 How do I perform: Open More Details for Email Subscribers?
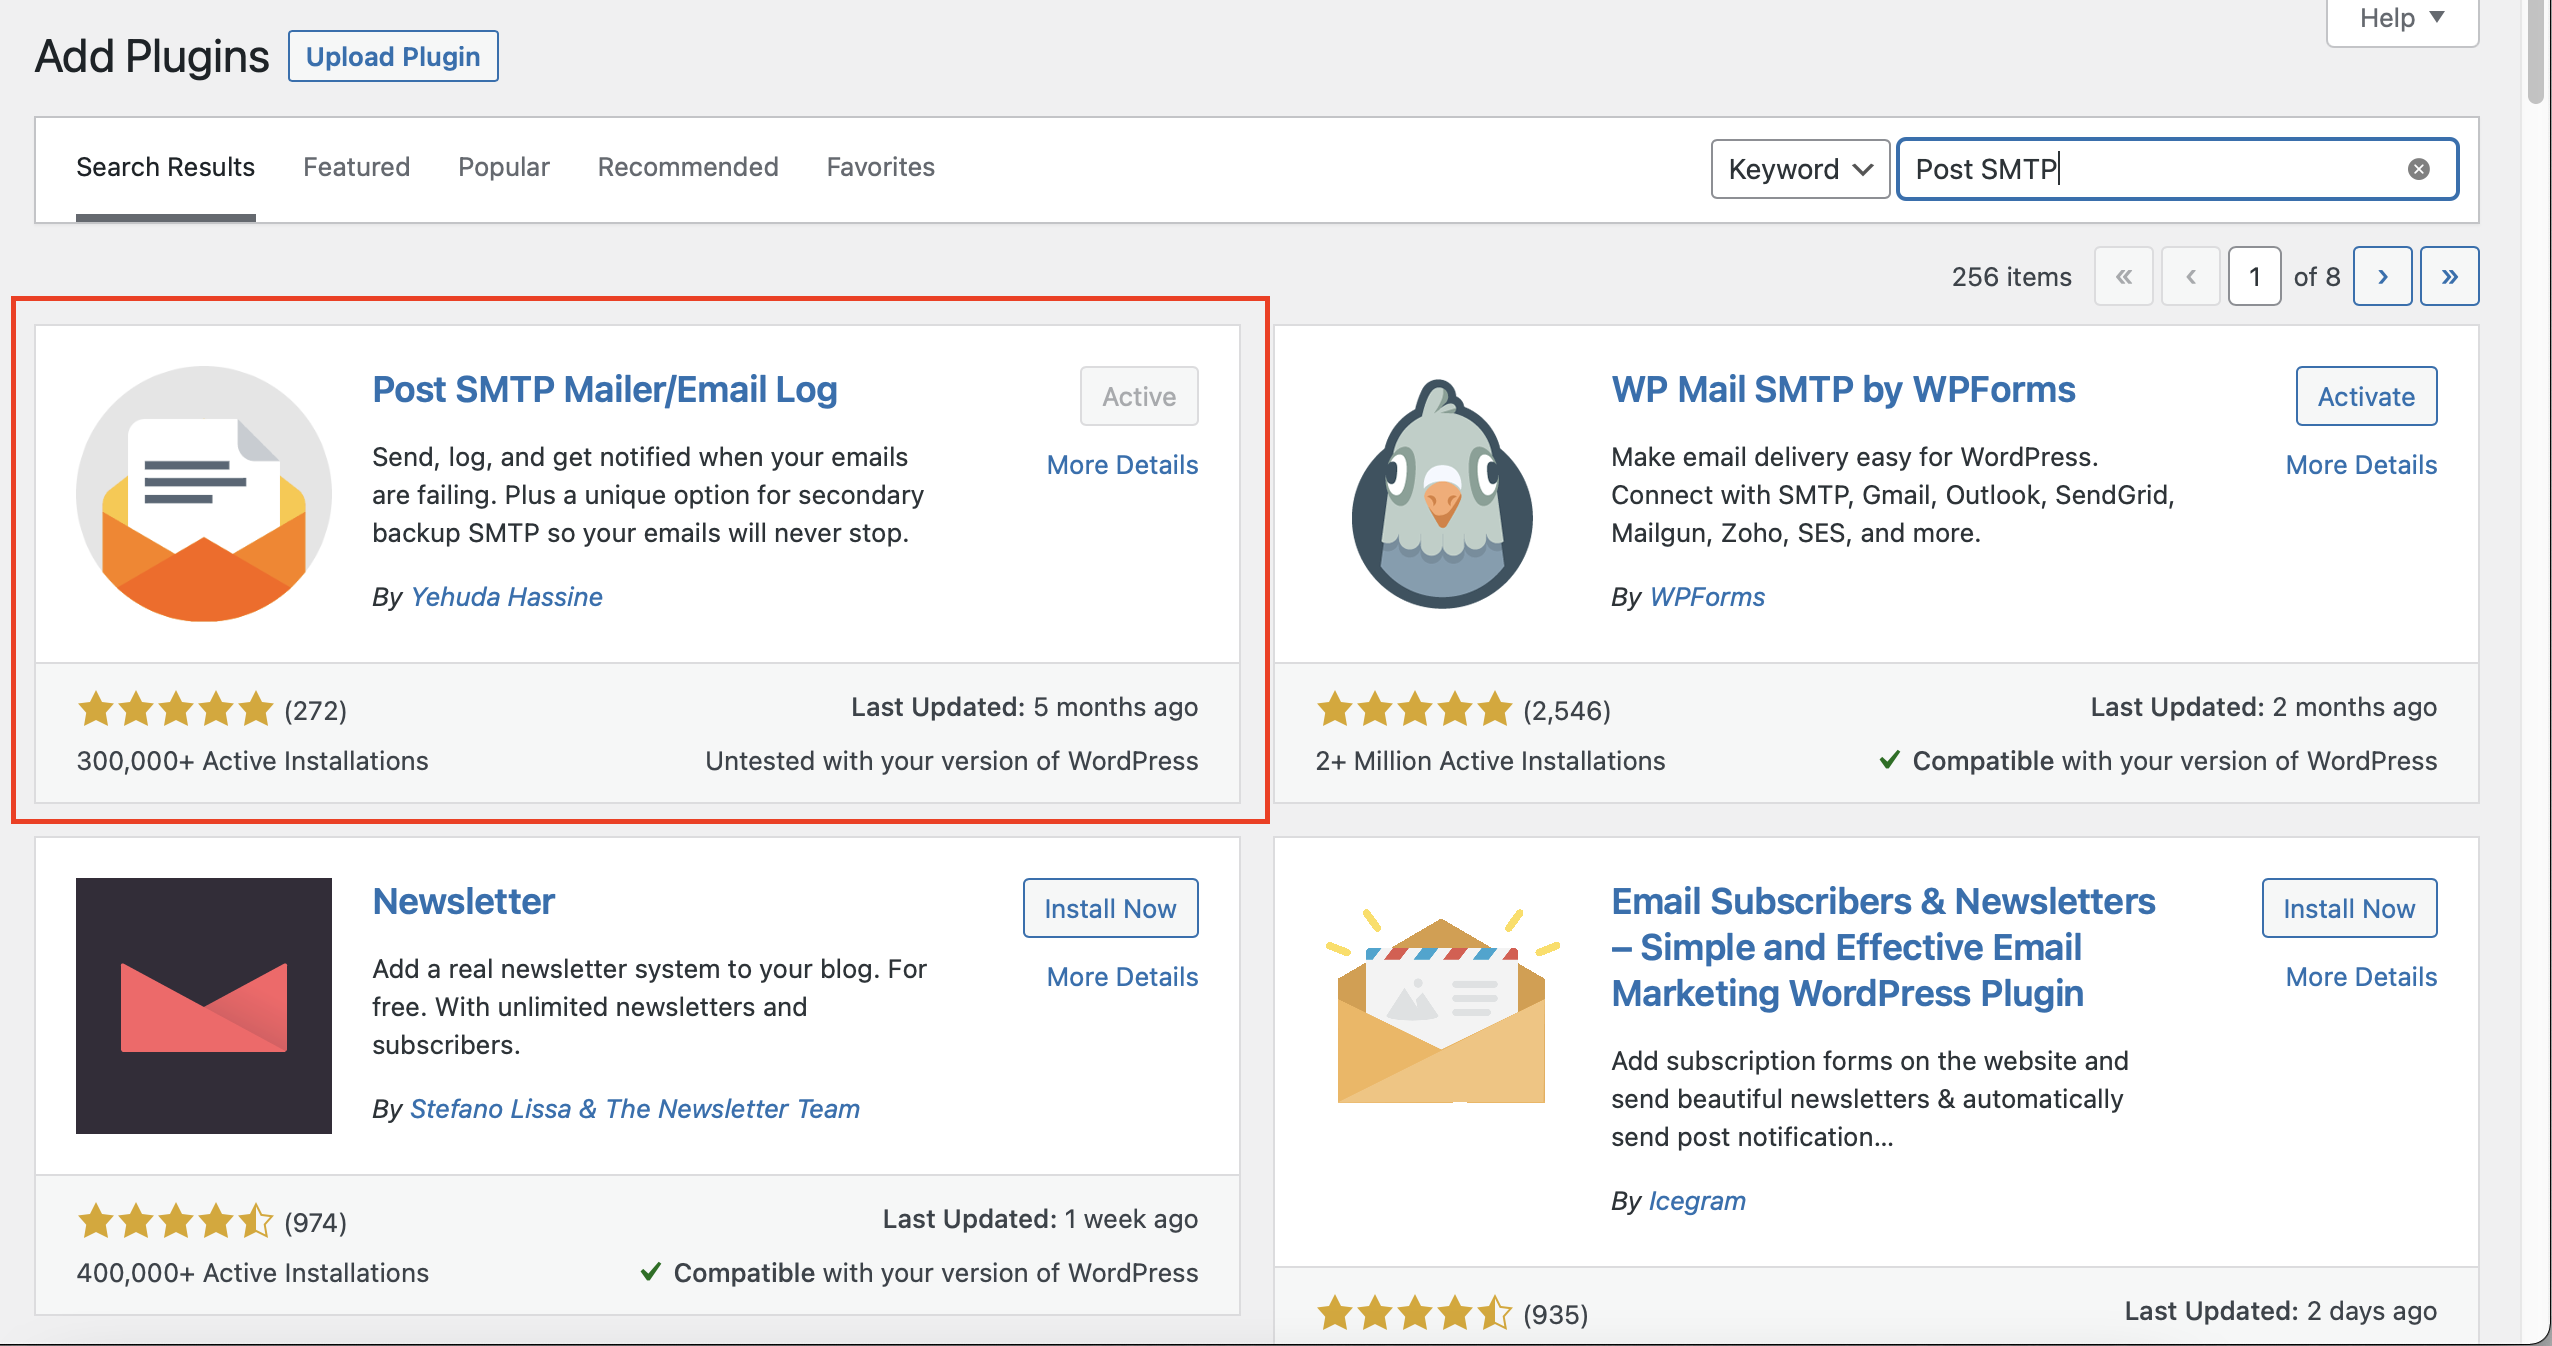point(2361,977)
